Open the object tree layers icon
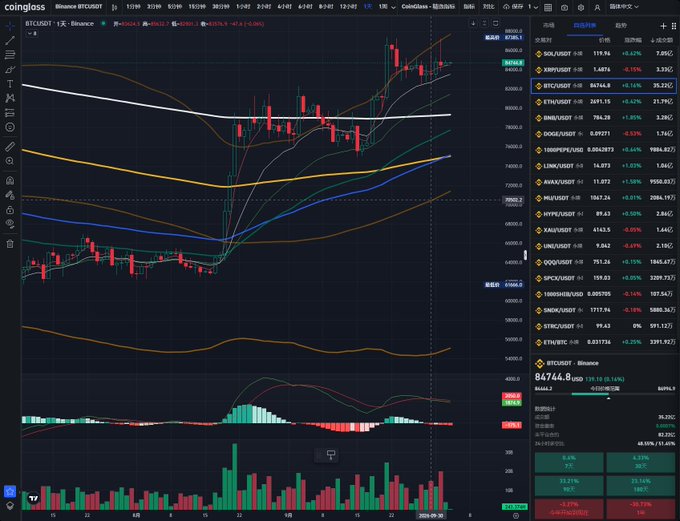This screenshot has height=521, width=680. (10, 506)
